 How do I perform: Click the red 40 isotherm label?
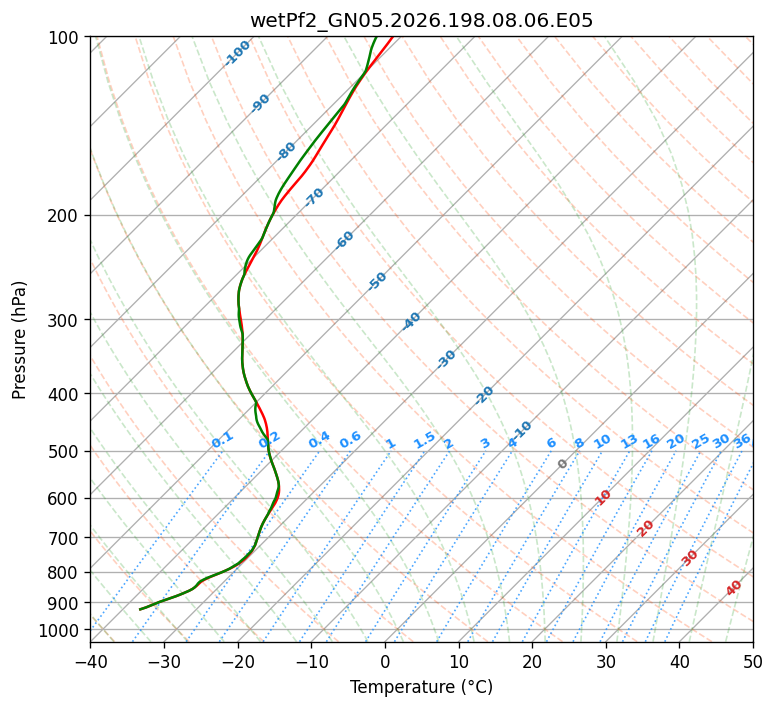tap(733, 588)
